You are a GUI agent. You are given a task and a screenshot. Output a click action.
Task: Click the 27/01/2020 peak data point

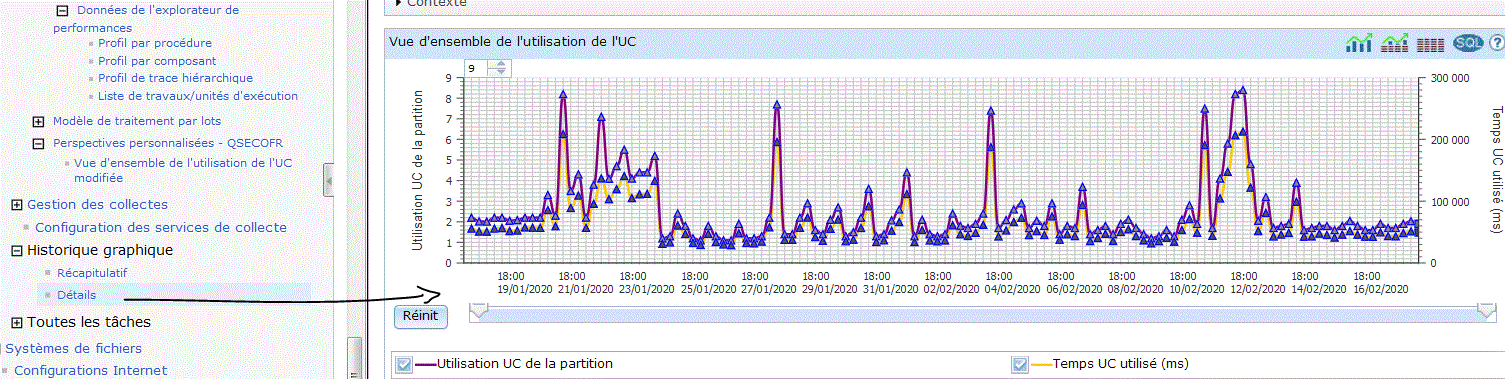pos(776,105)
